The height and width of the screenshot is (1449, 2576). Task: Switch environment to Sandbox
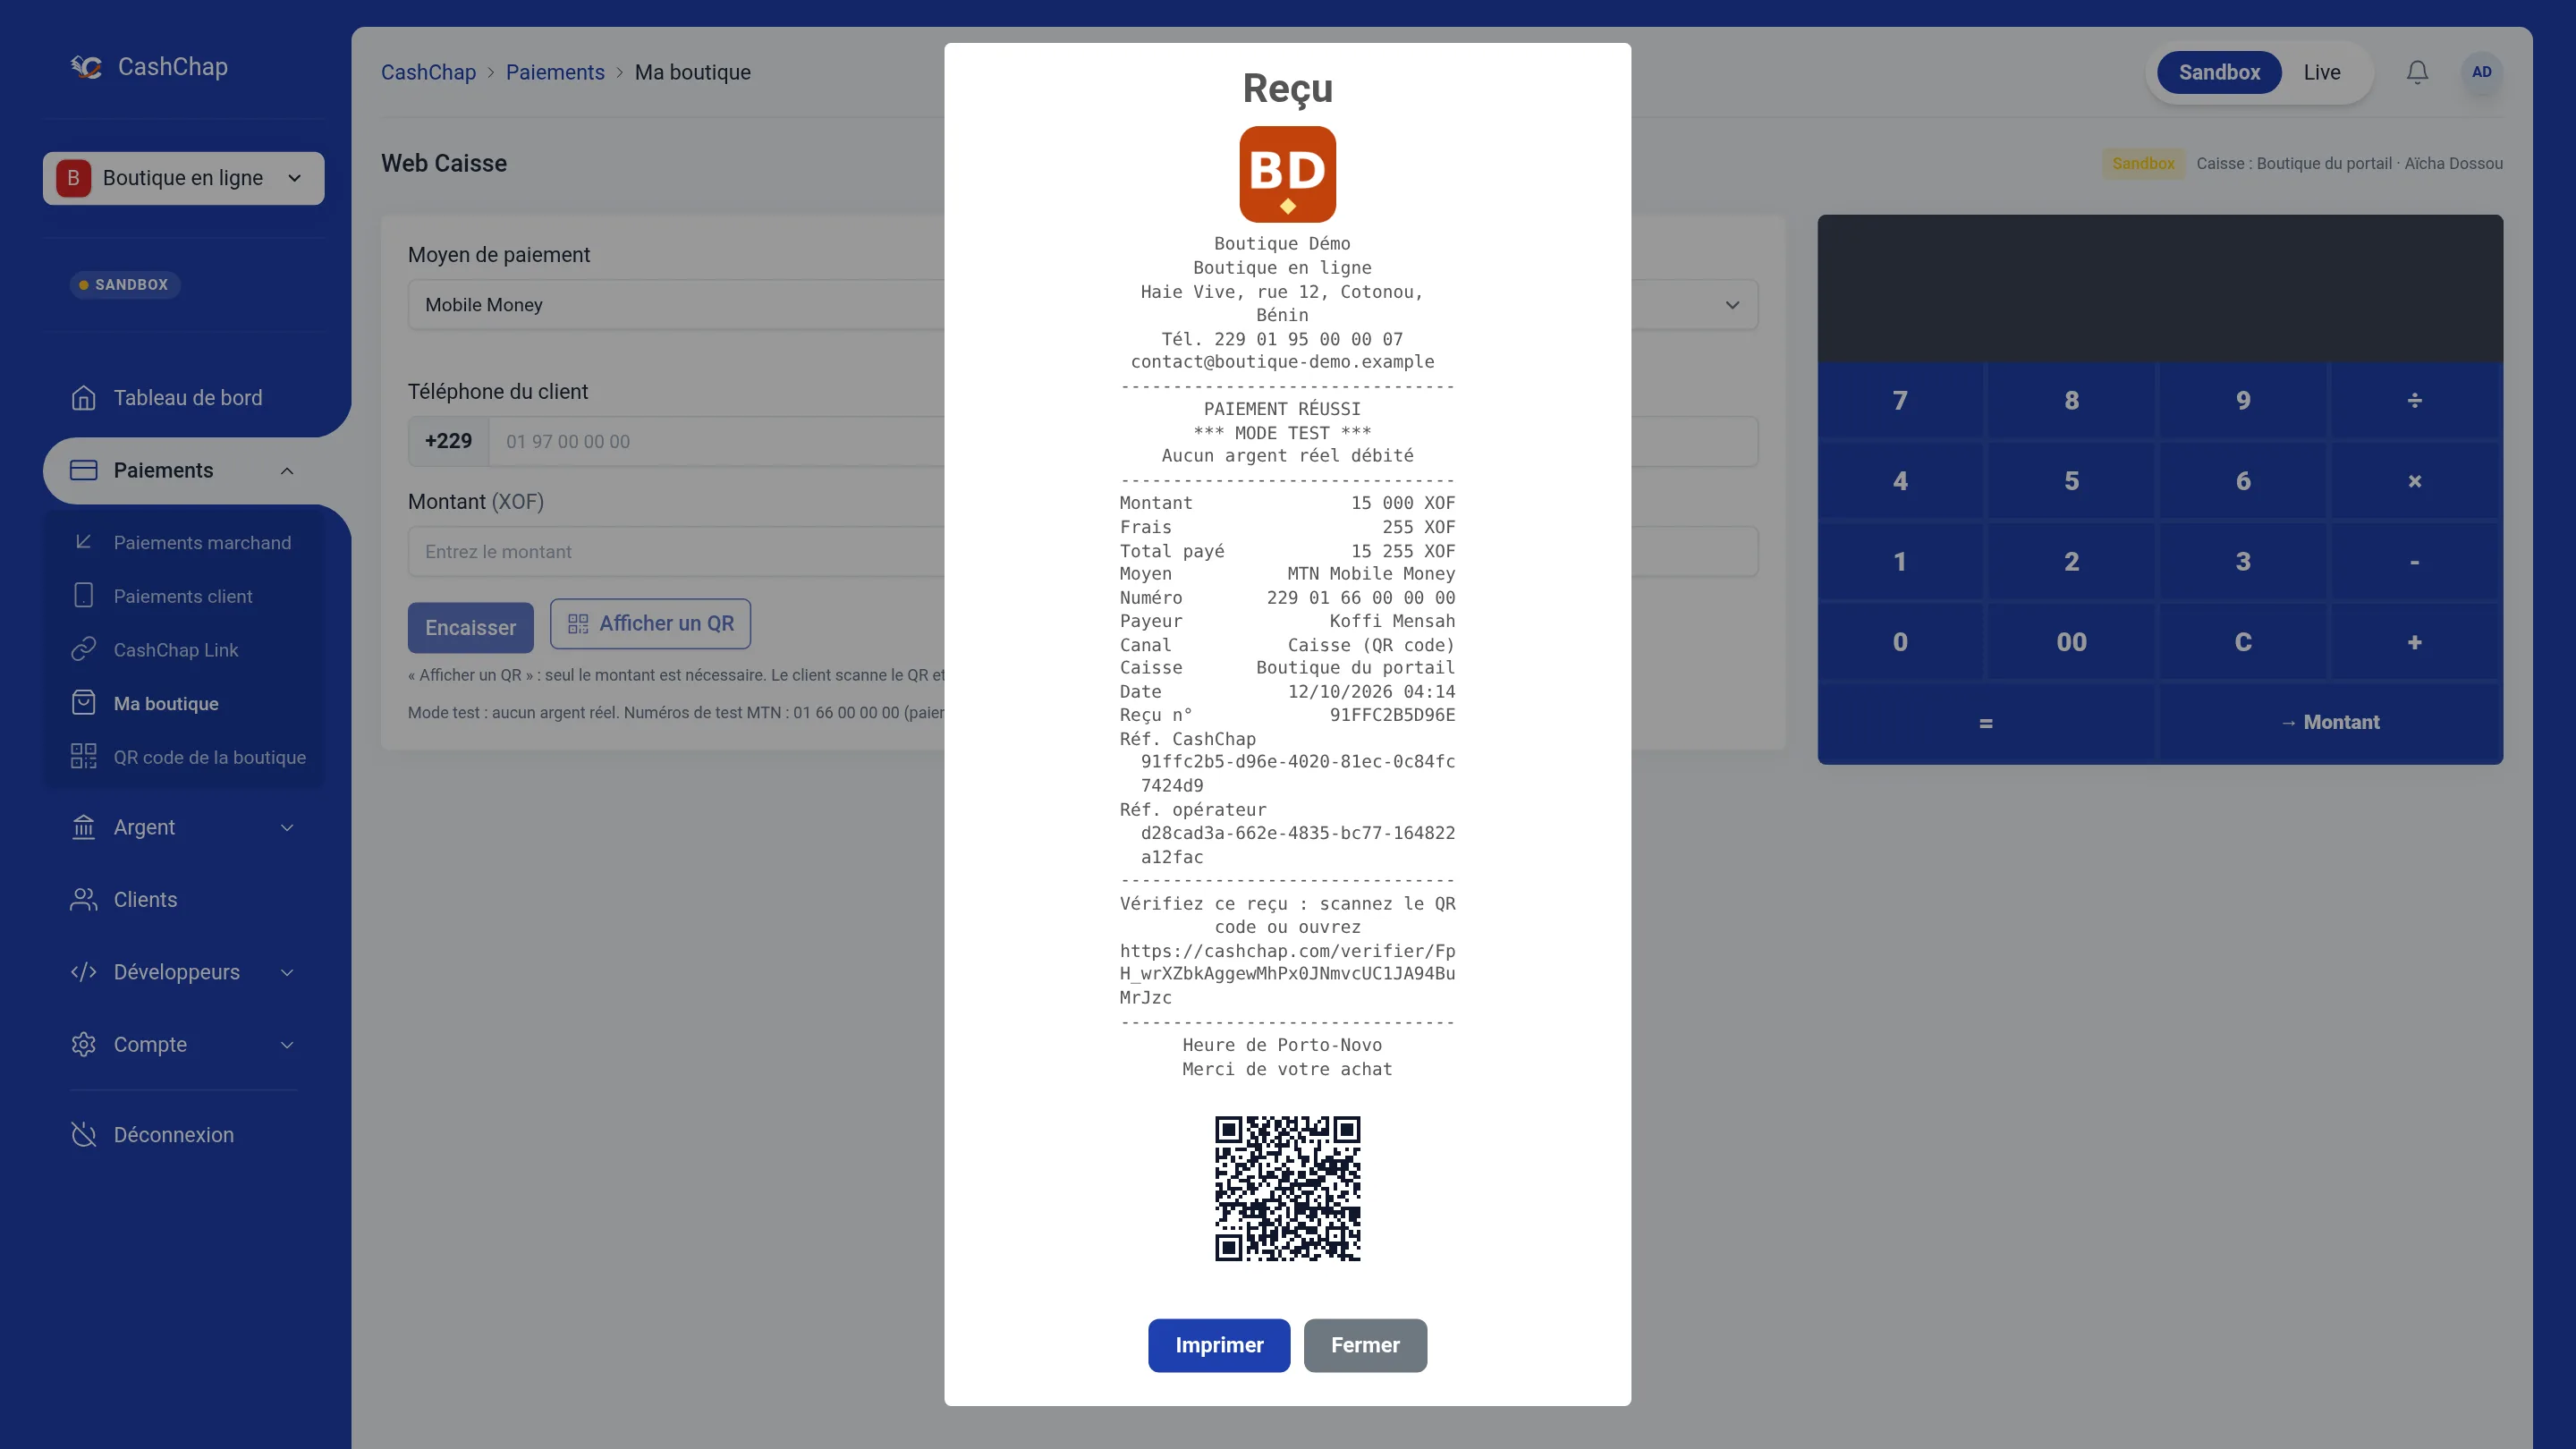(2219, 72)
